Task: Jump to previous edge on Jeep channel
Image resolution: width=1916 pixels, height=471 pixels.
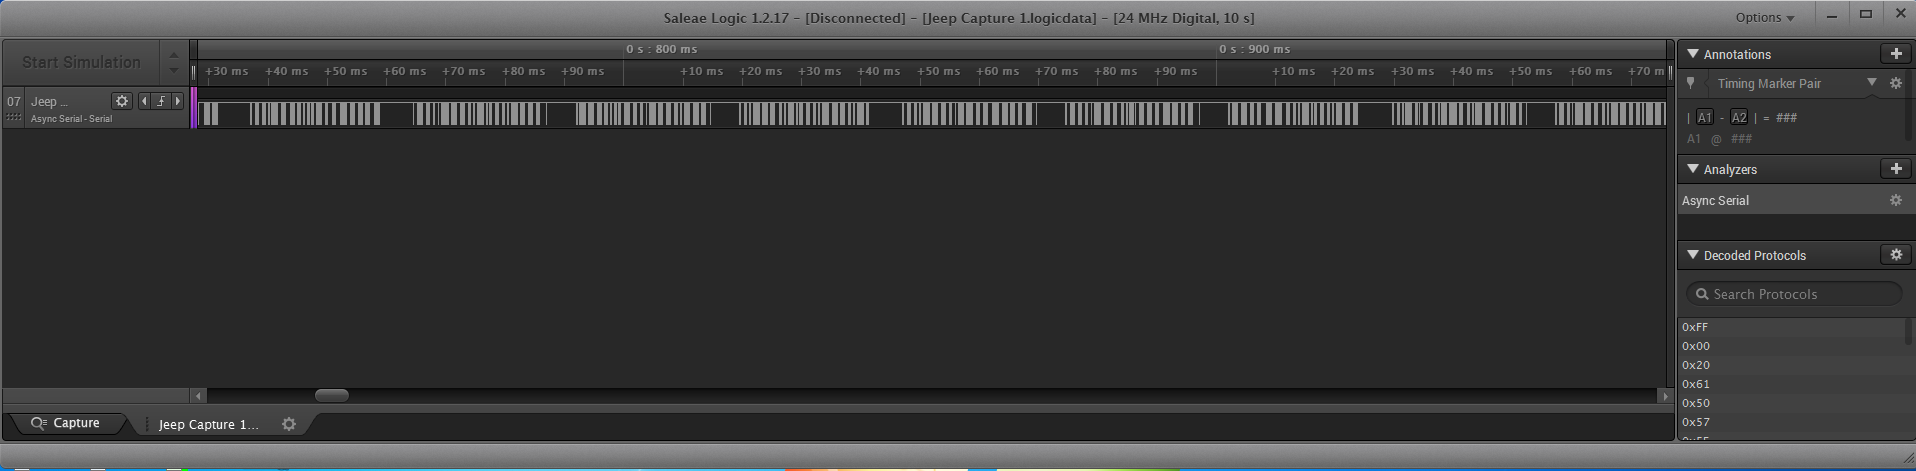Action: tap(144, 101)
